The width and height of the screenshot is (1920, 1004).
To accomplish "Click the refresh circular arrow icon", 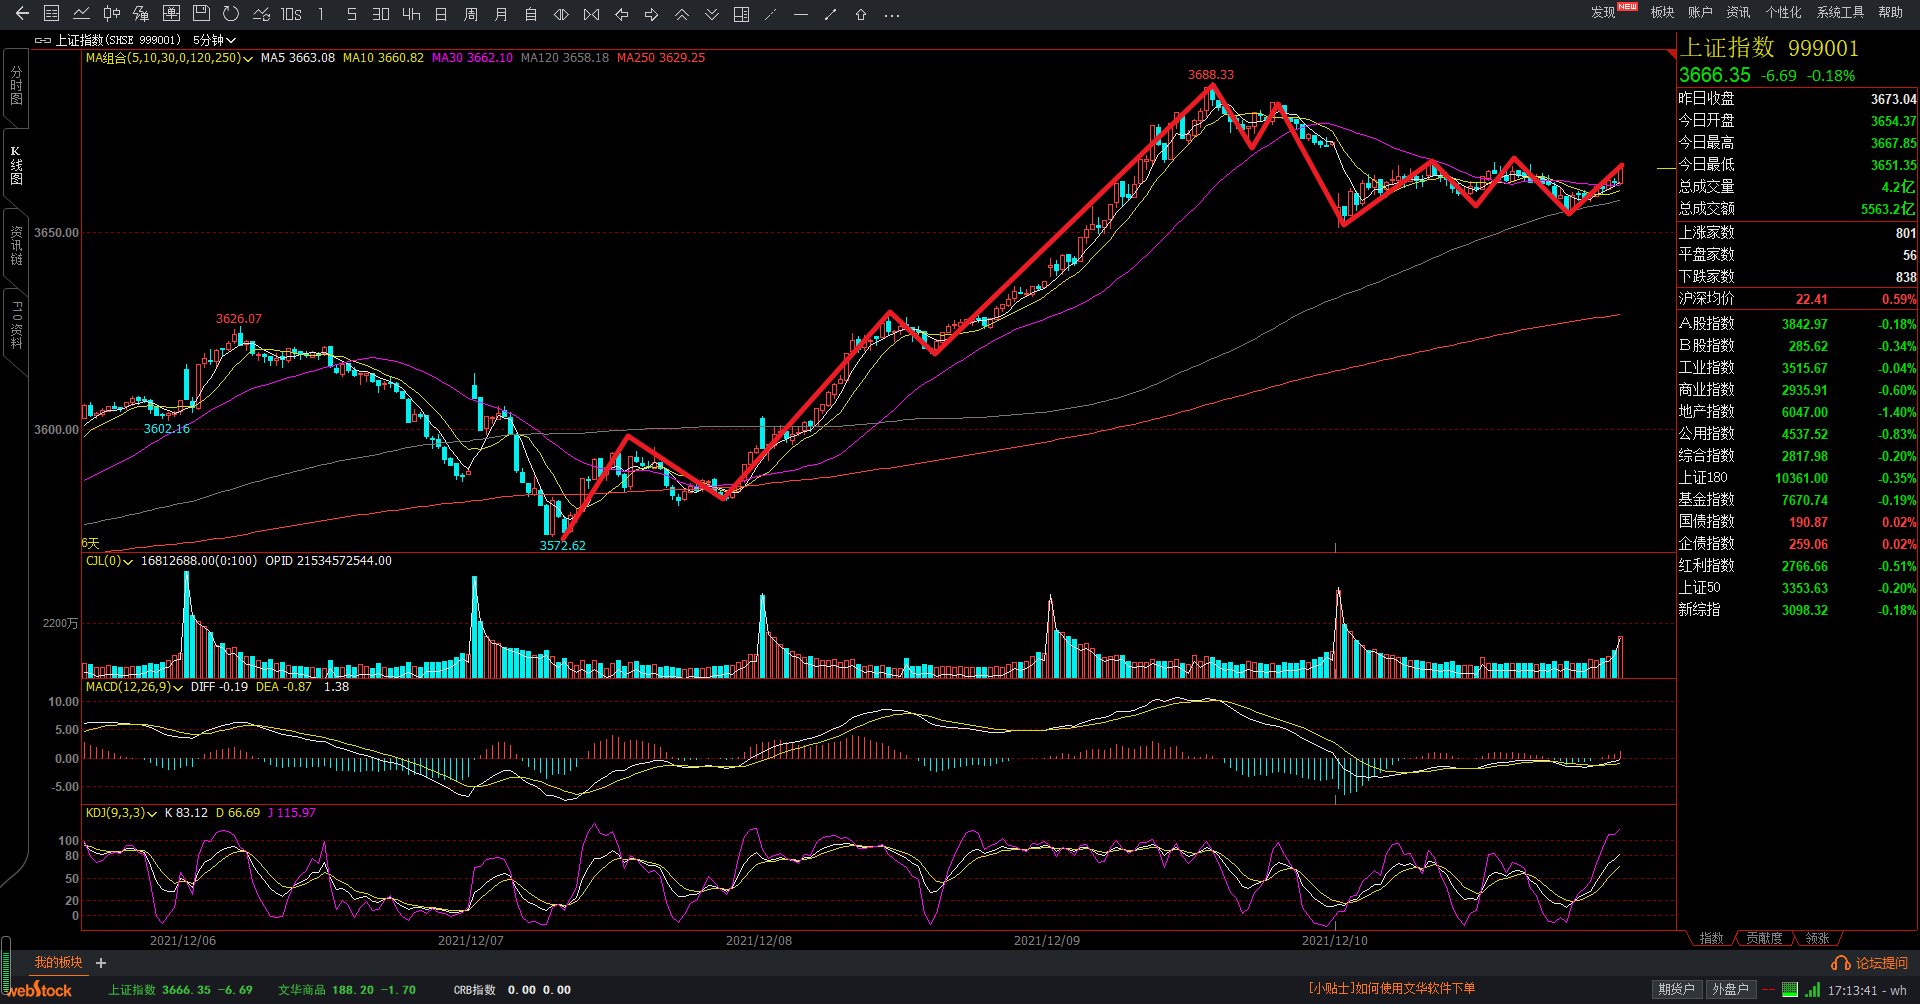I will click(x=231, y=14).
